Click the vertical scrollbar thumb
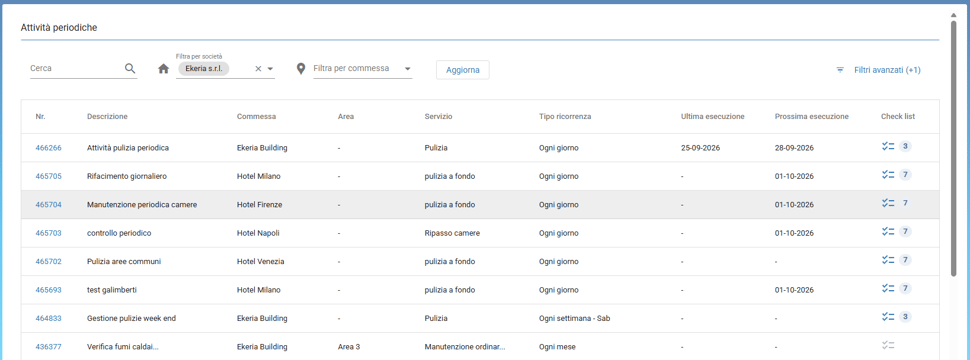 [x=953, y=147]
